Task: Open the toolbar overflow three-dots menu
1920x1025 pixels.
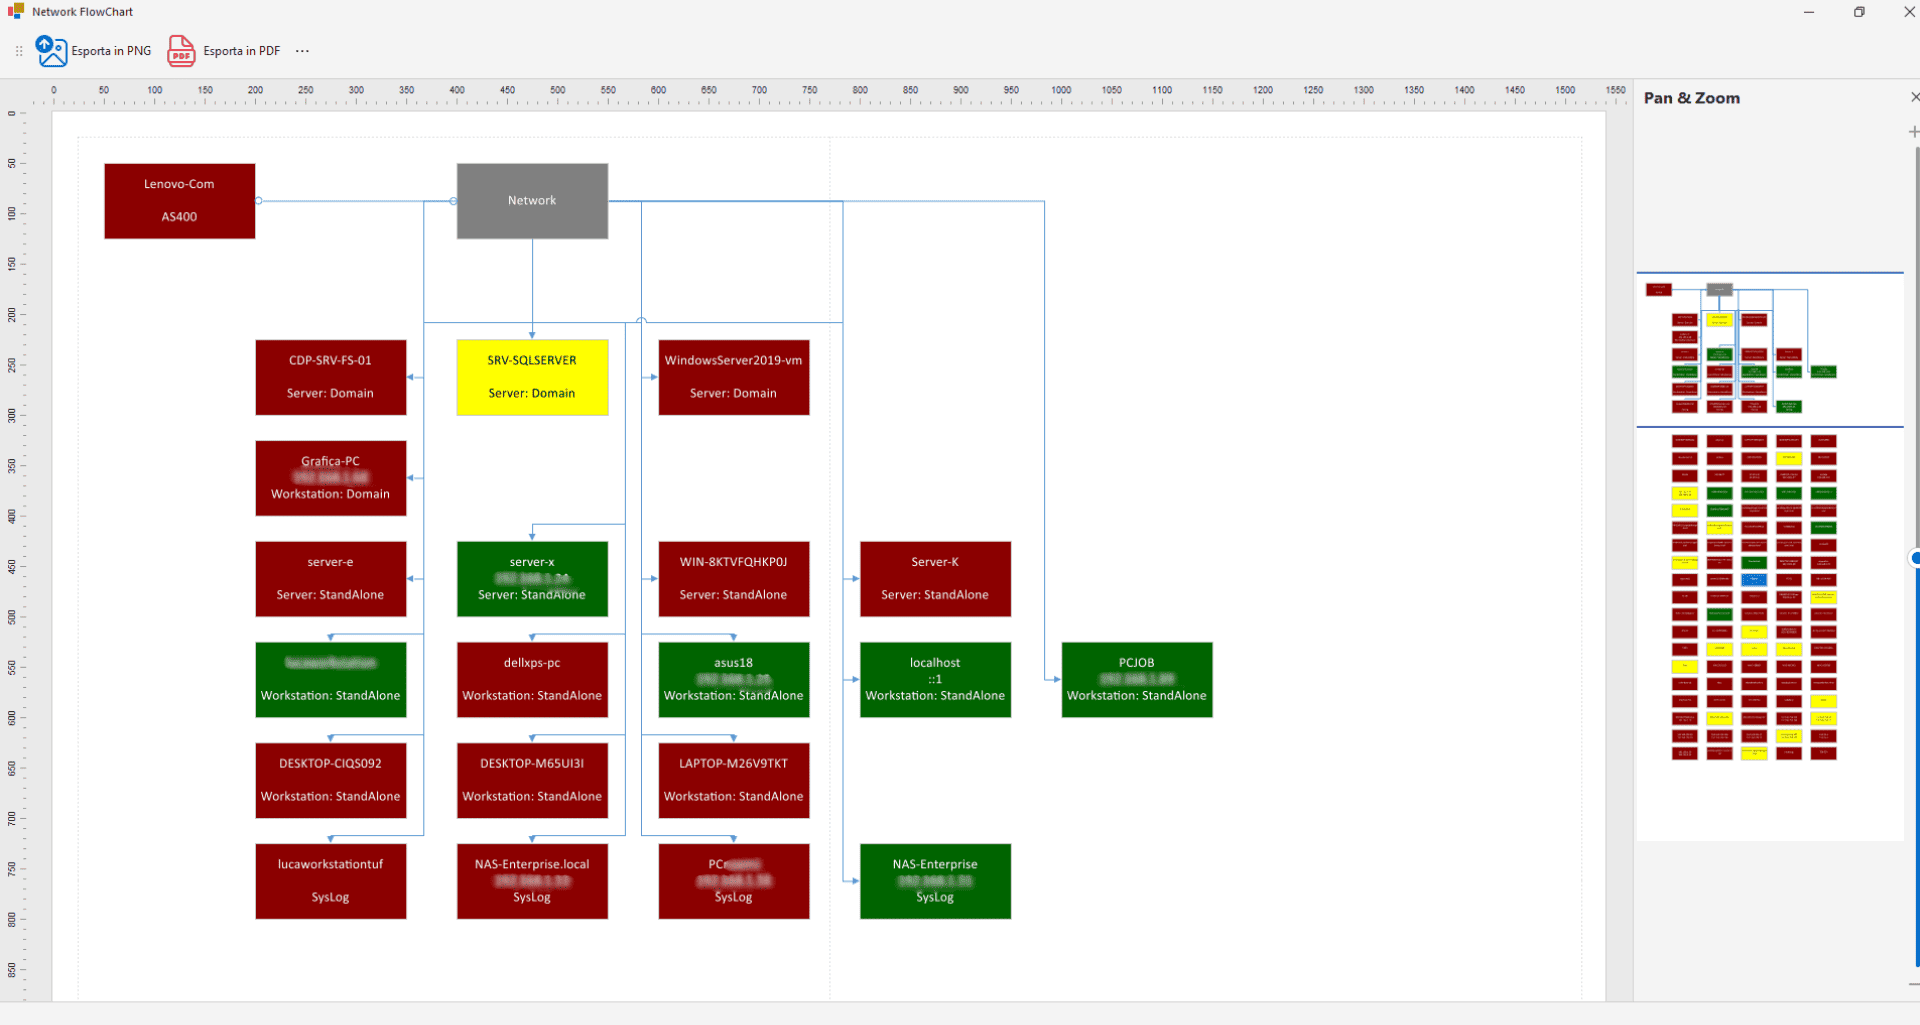Action: point(302,51)
